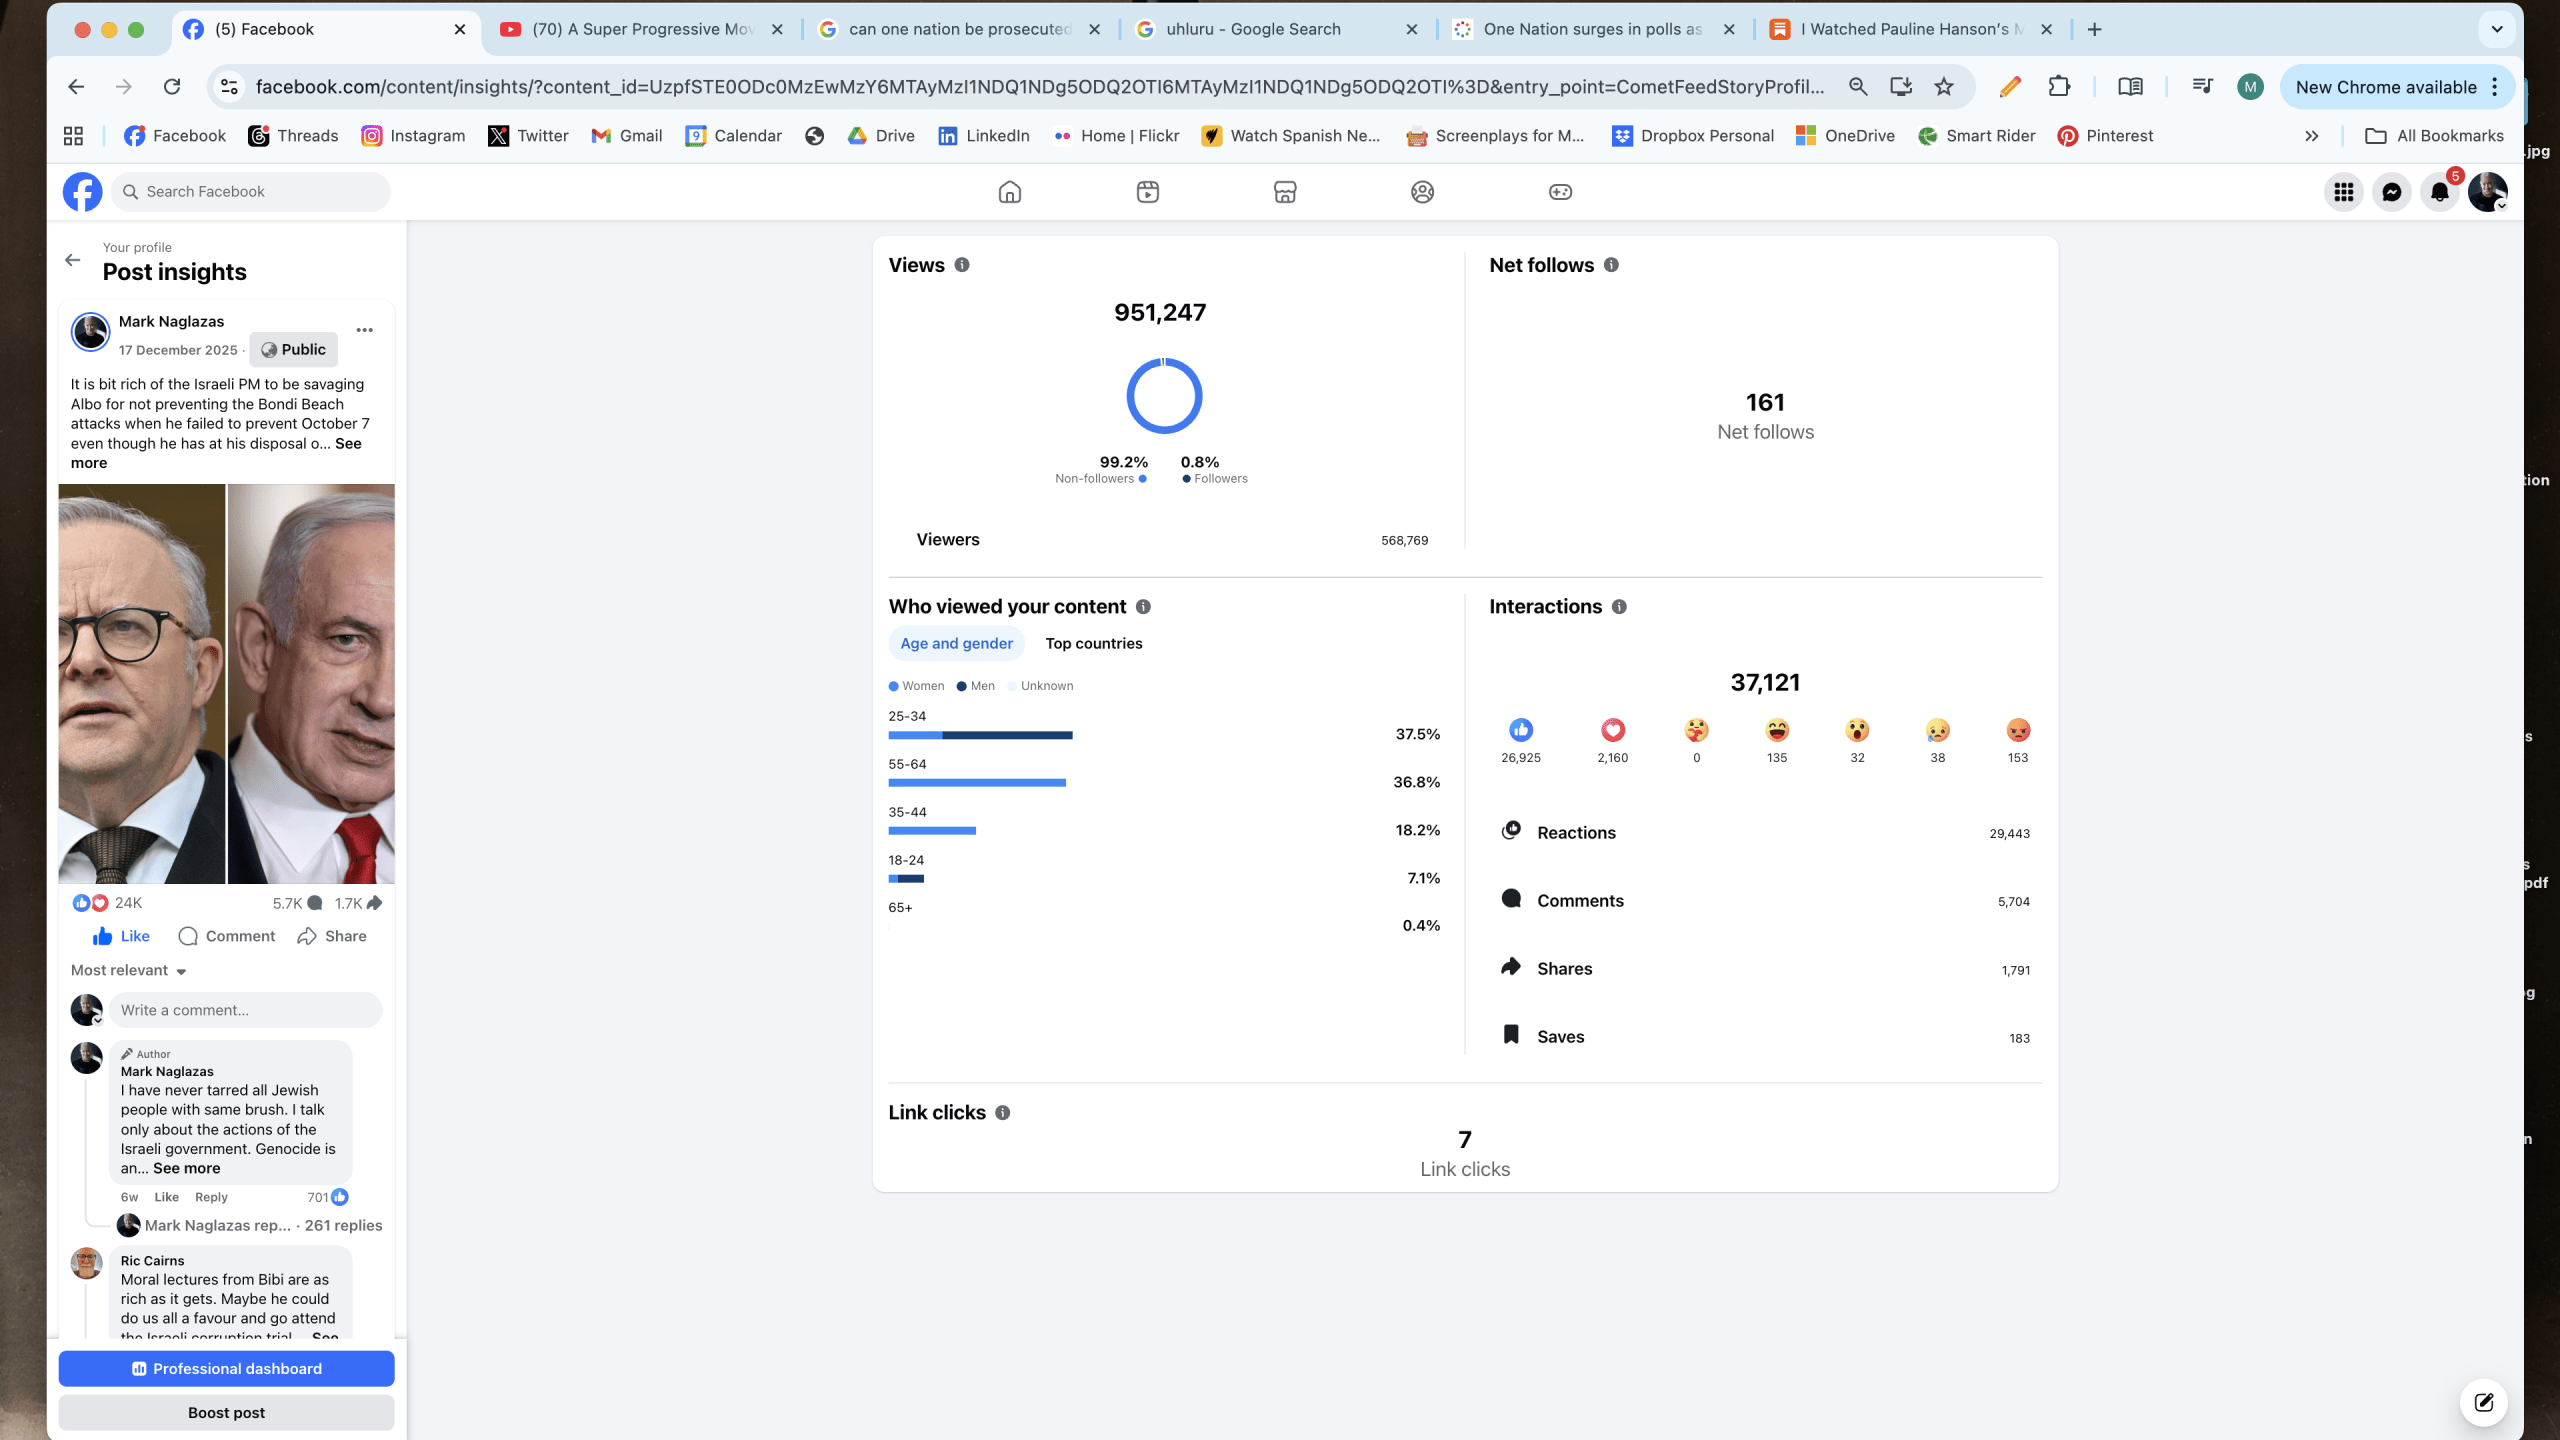Click the Views info icon
The image size is (2560, 1440).
pyautogui.click(x=962, y=265)
